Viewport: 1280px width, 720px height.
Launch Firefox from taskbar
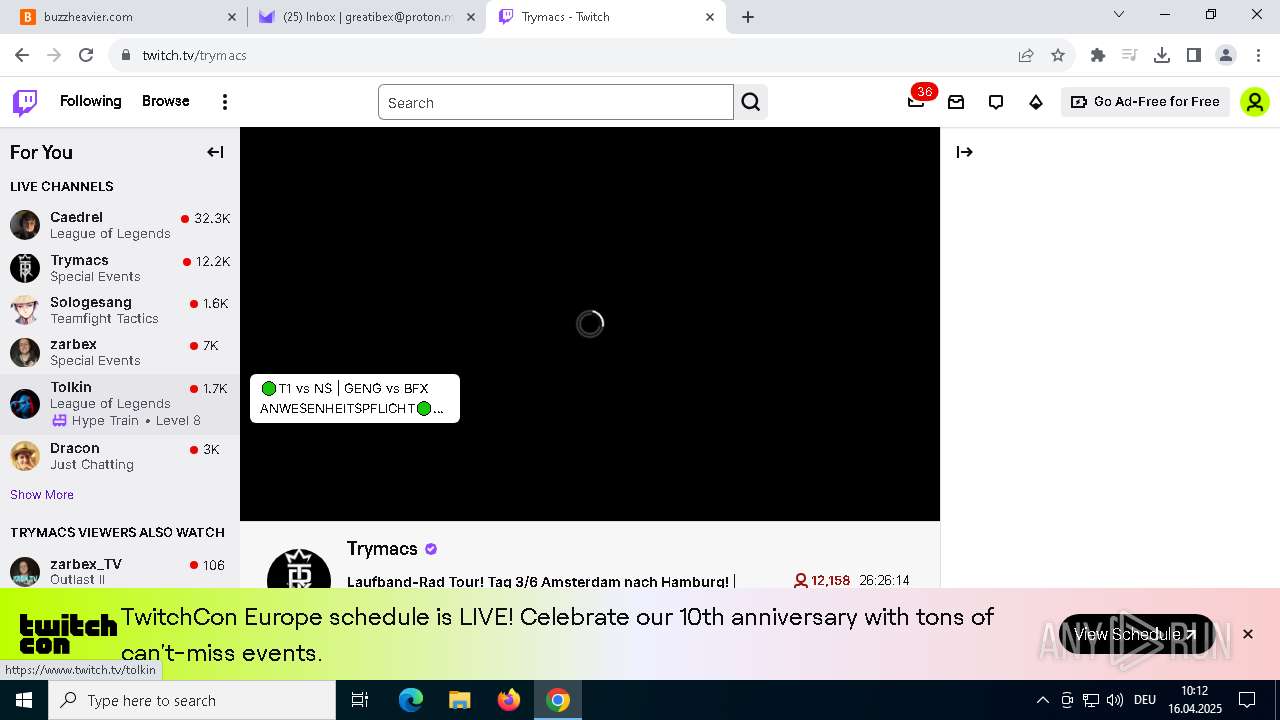[509, 700]
